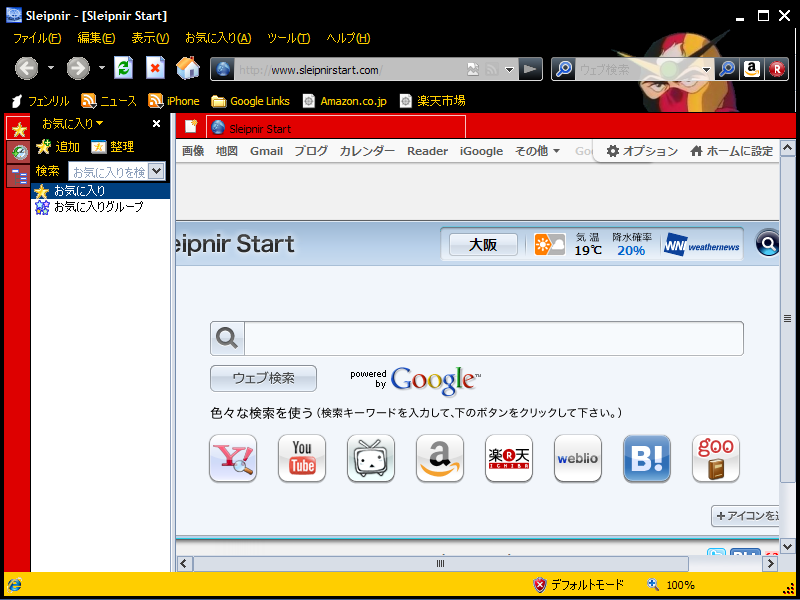Click the Internet Explorer engine icon in the status bar
The width and height of the screenshot is (800, 600).
coord(14,585)
